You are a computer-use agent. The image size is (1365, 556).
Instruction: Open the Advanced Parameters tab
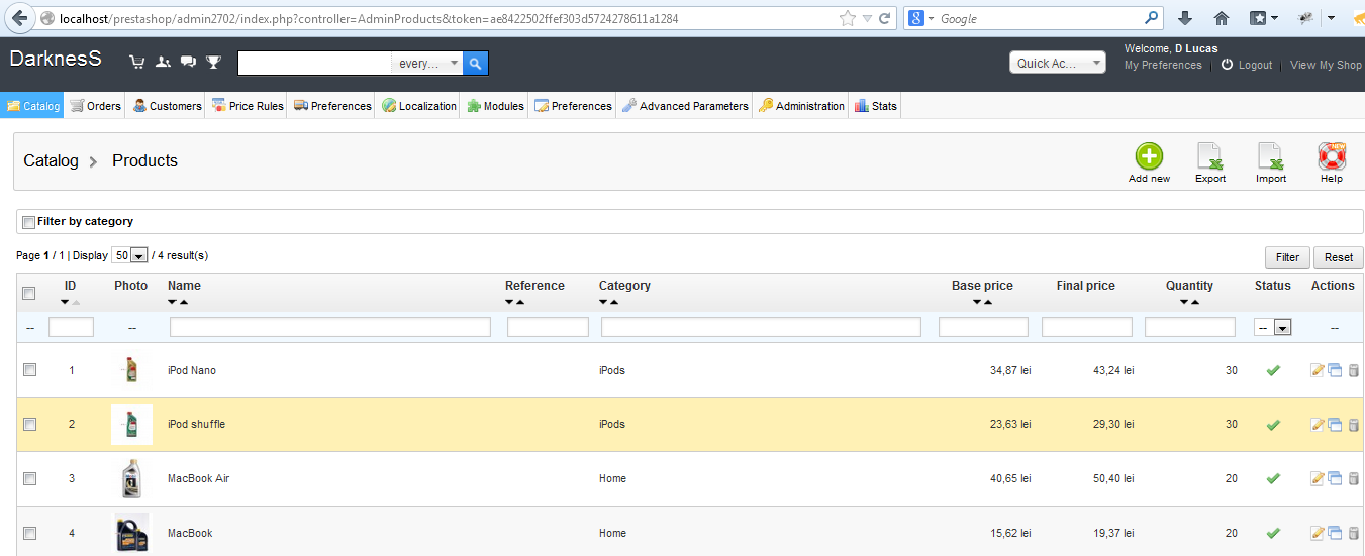[x=685, y=106]
